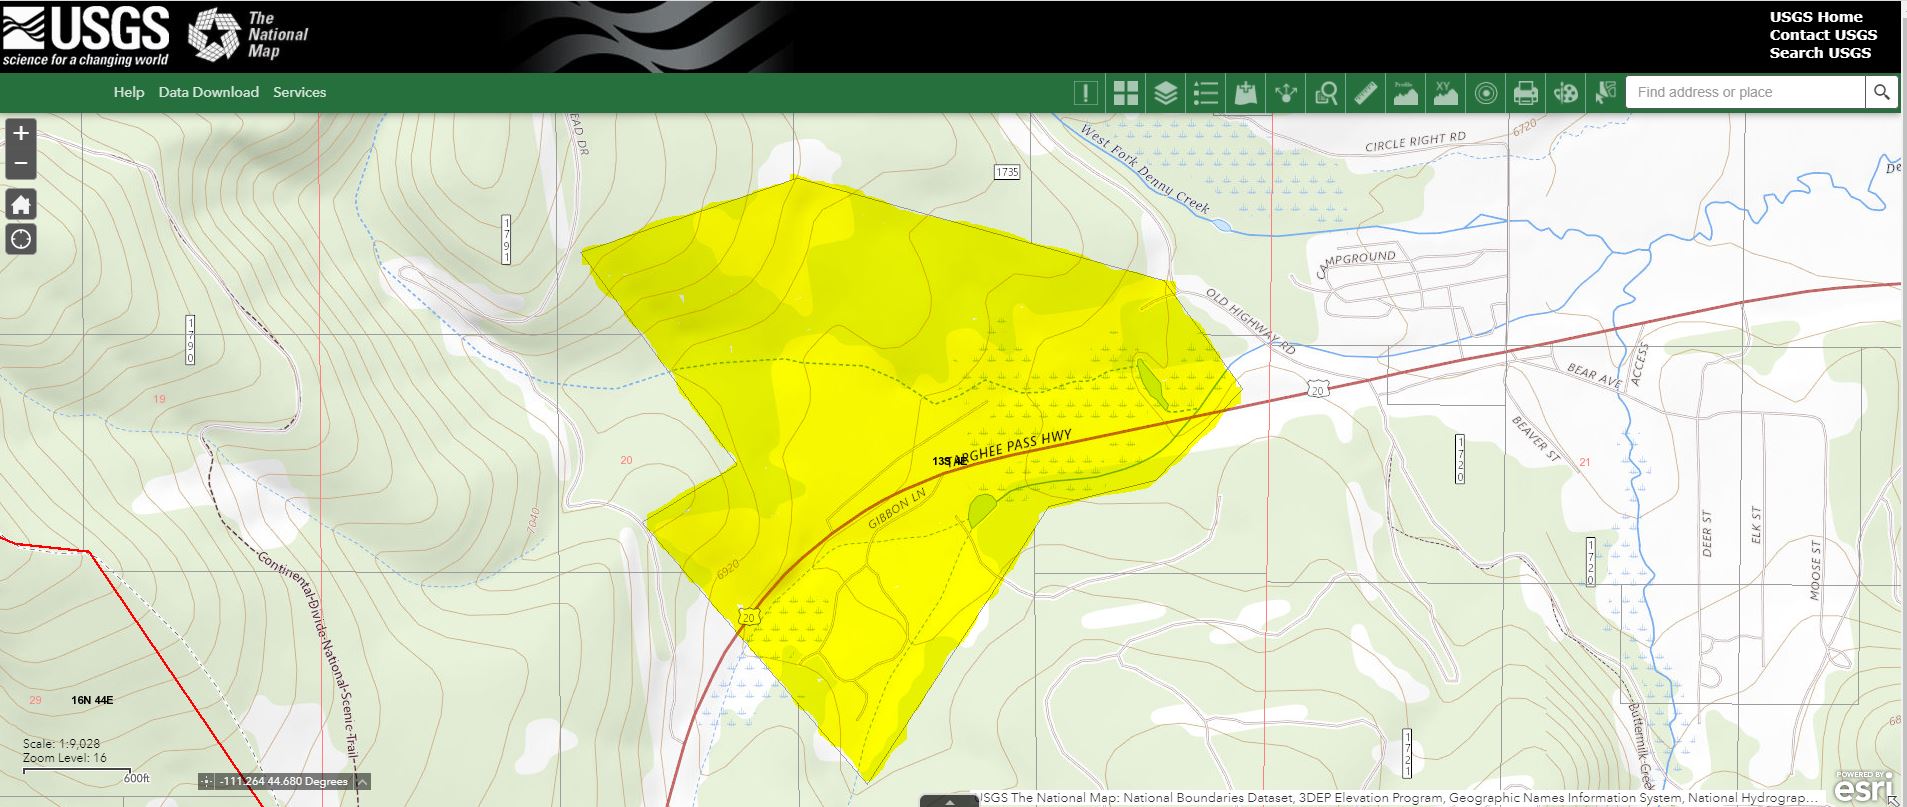
Task: Click the 16N 44E township label
Action: (x=92, y=700)
